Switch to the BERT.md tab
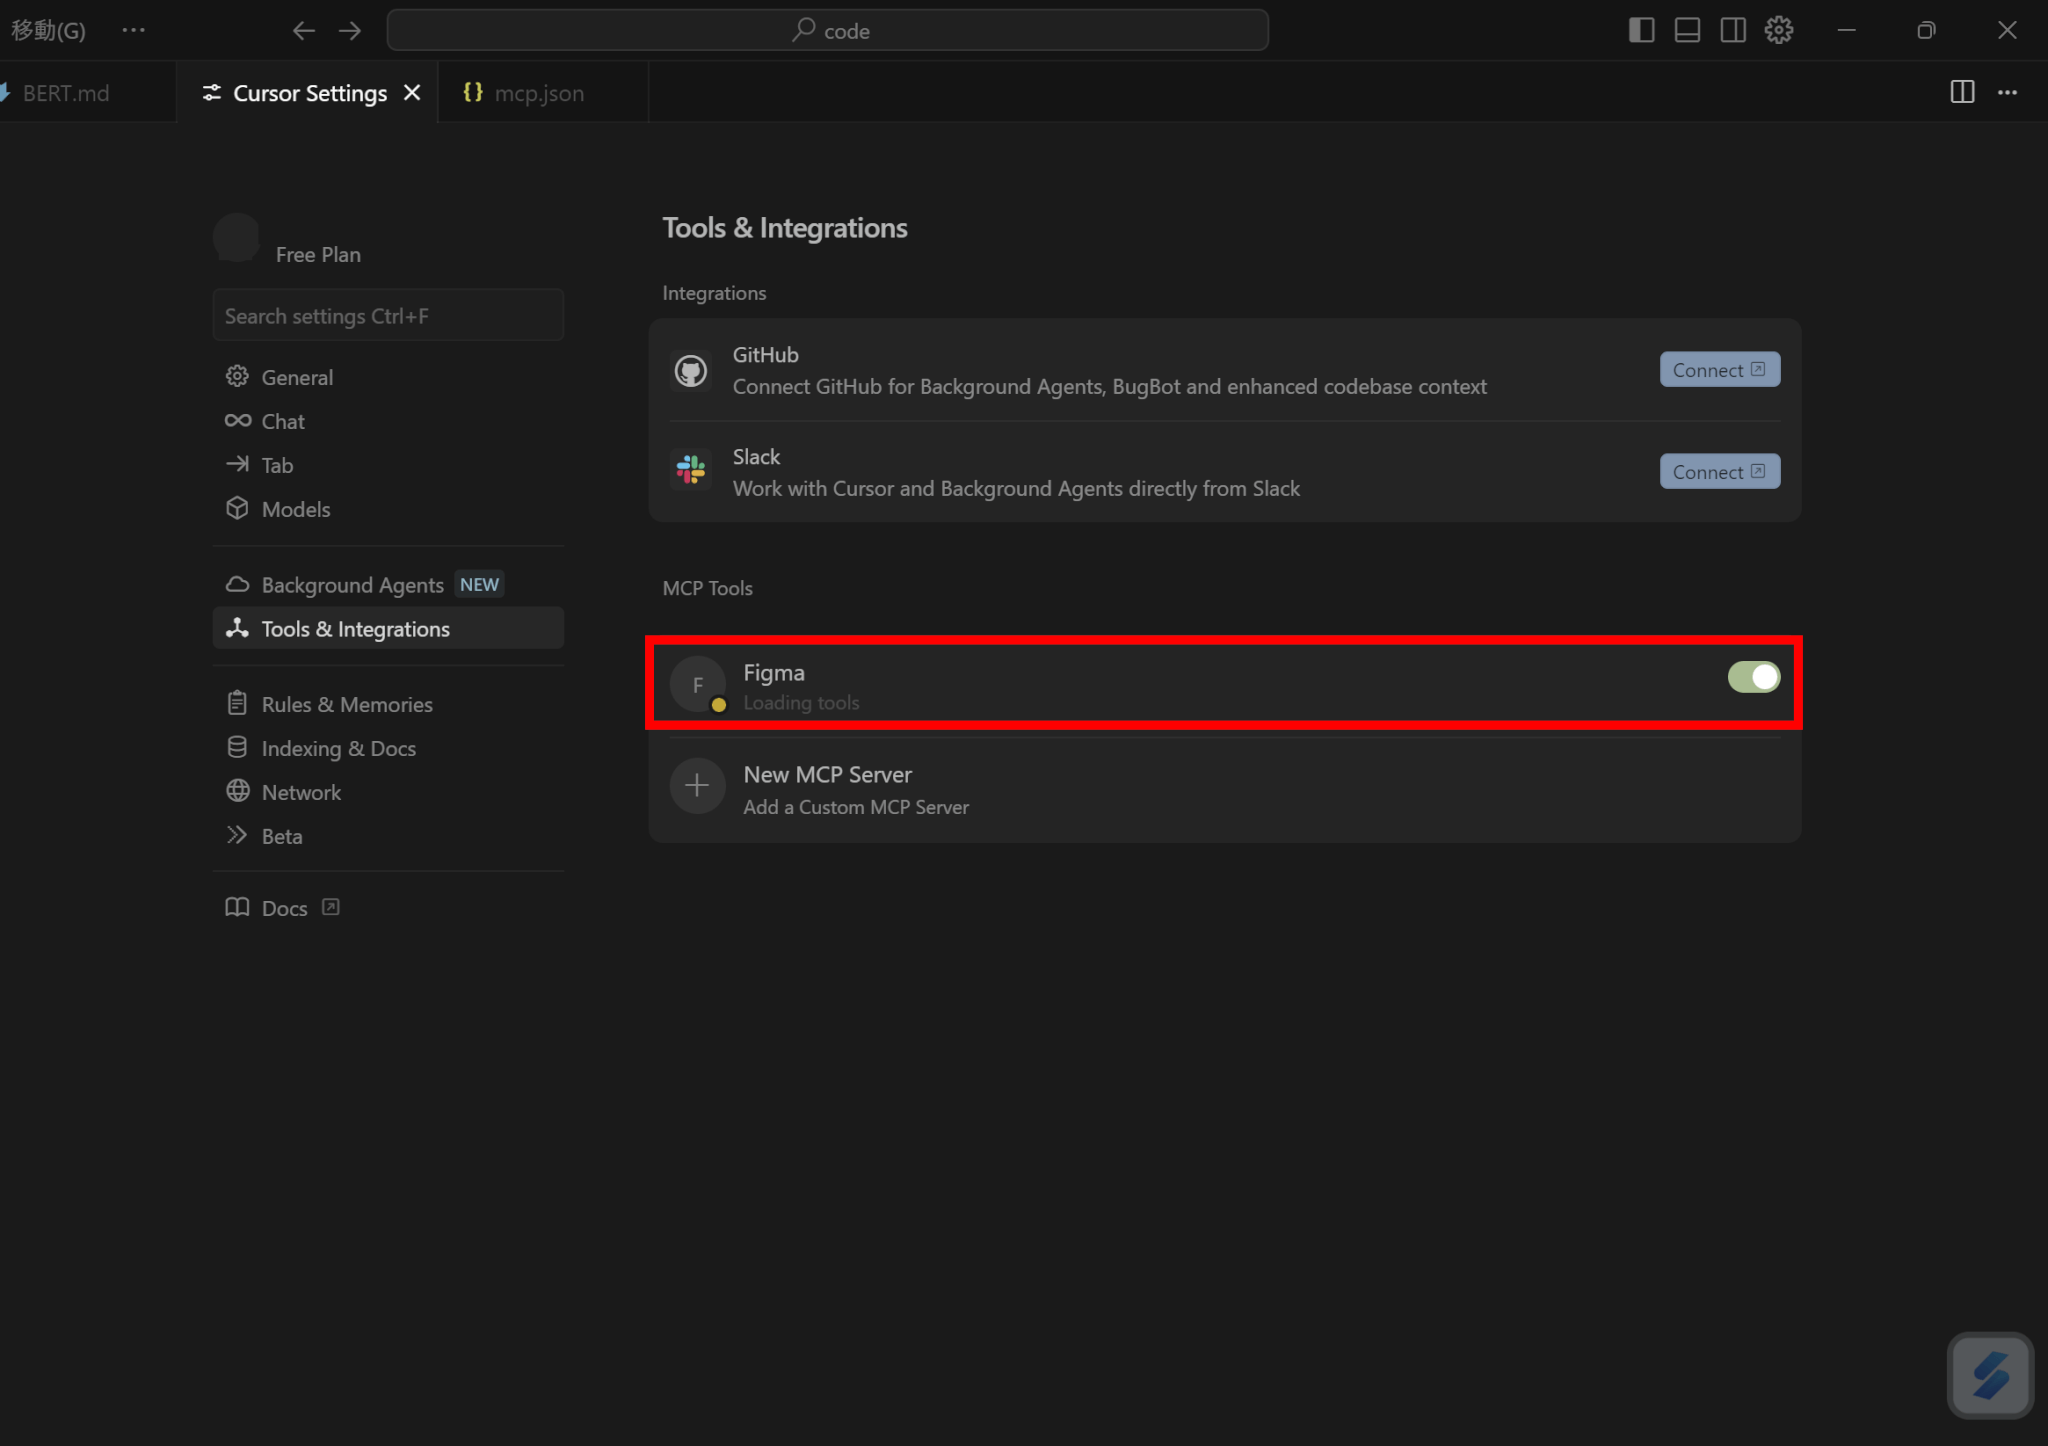The width and height of the screenshot is (2048, 1446). 66,93
